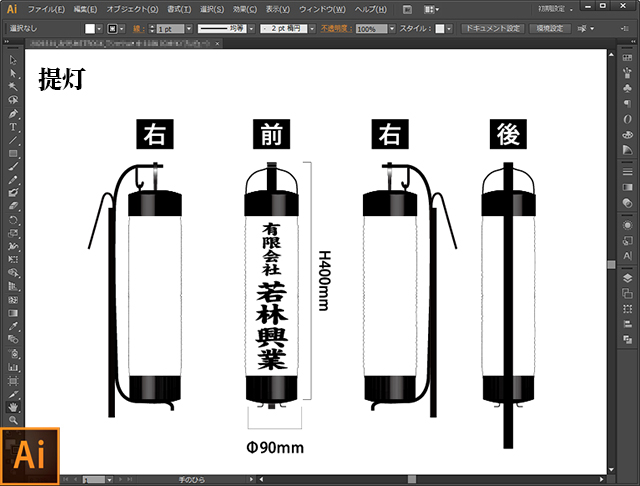The width and height of the screenshot is (640, 486).
Task: Expand the stroke weight dropdown arrow
Action: pos(189,29)
